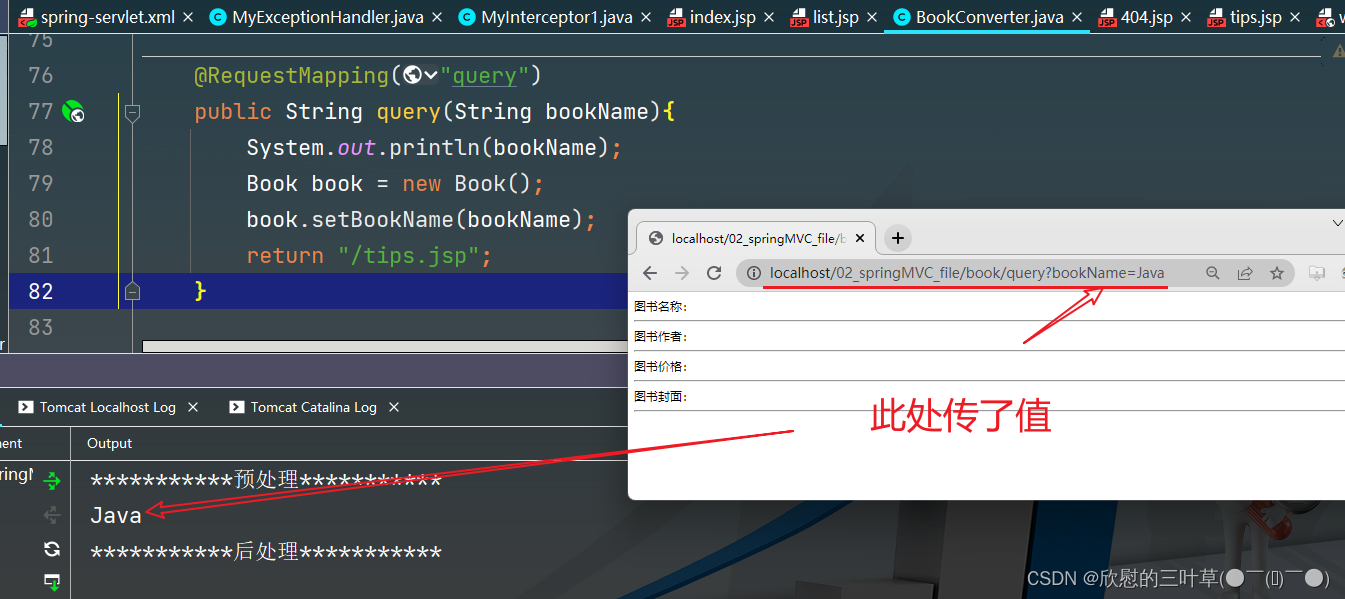Click the System.out.println(bookName) line

[x=434, y=148]
